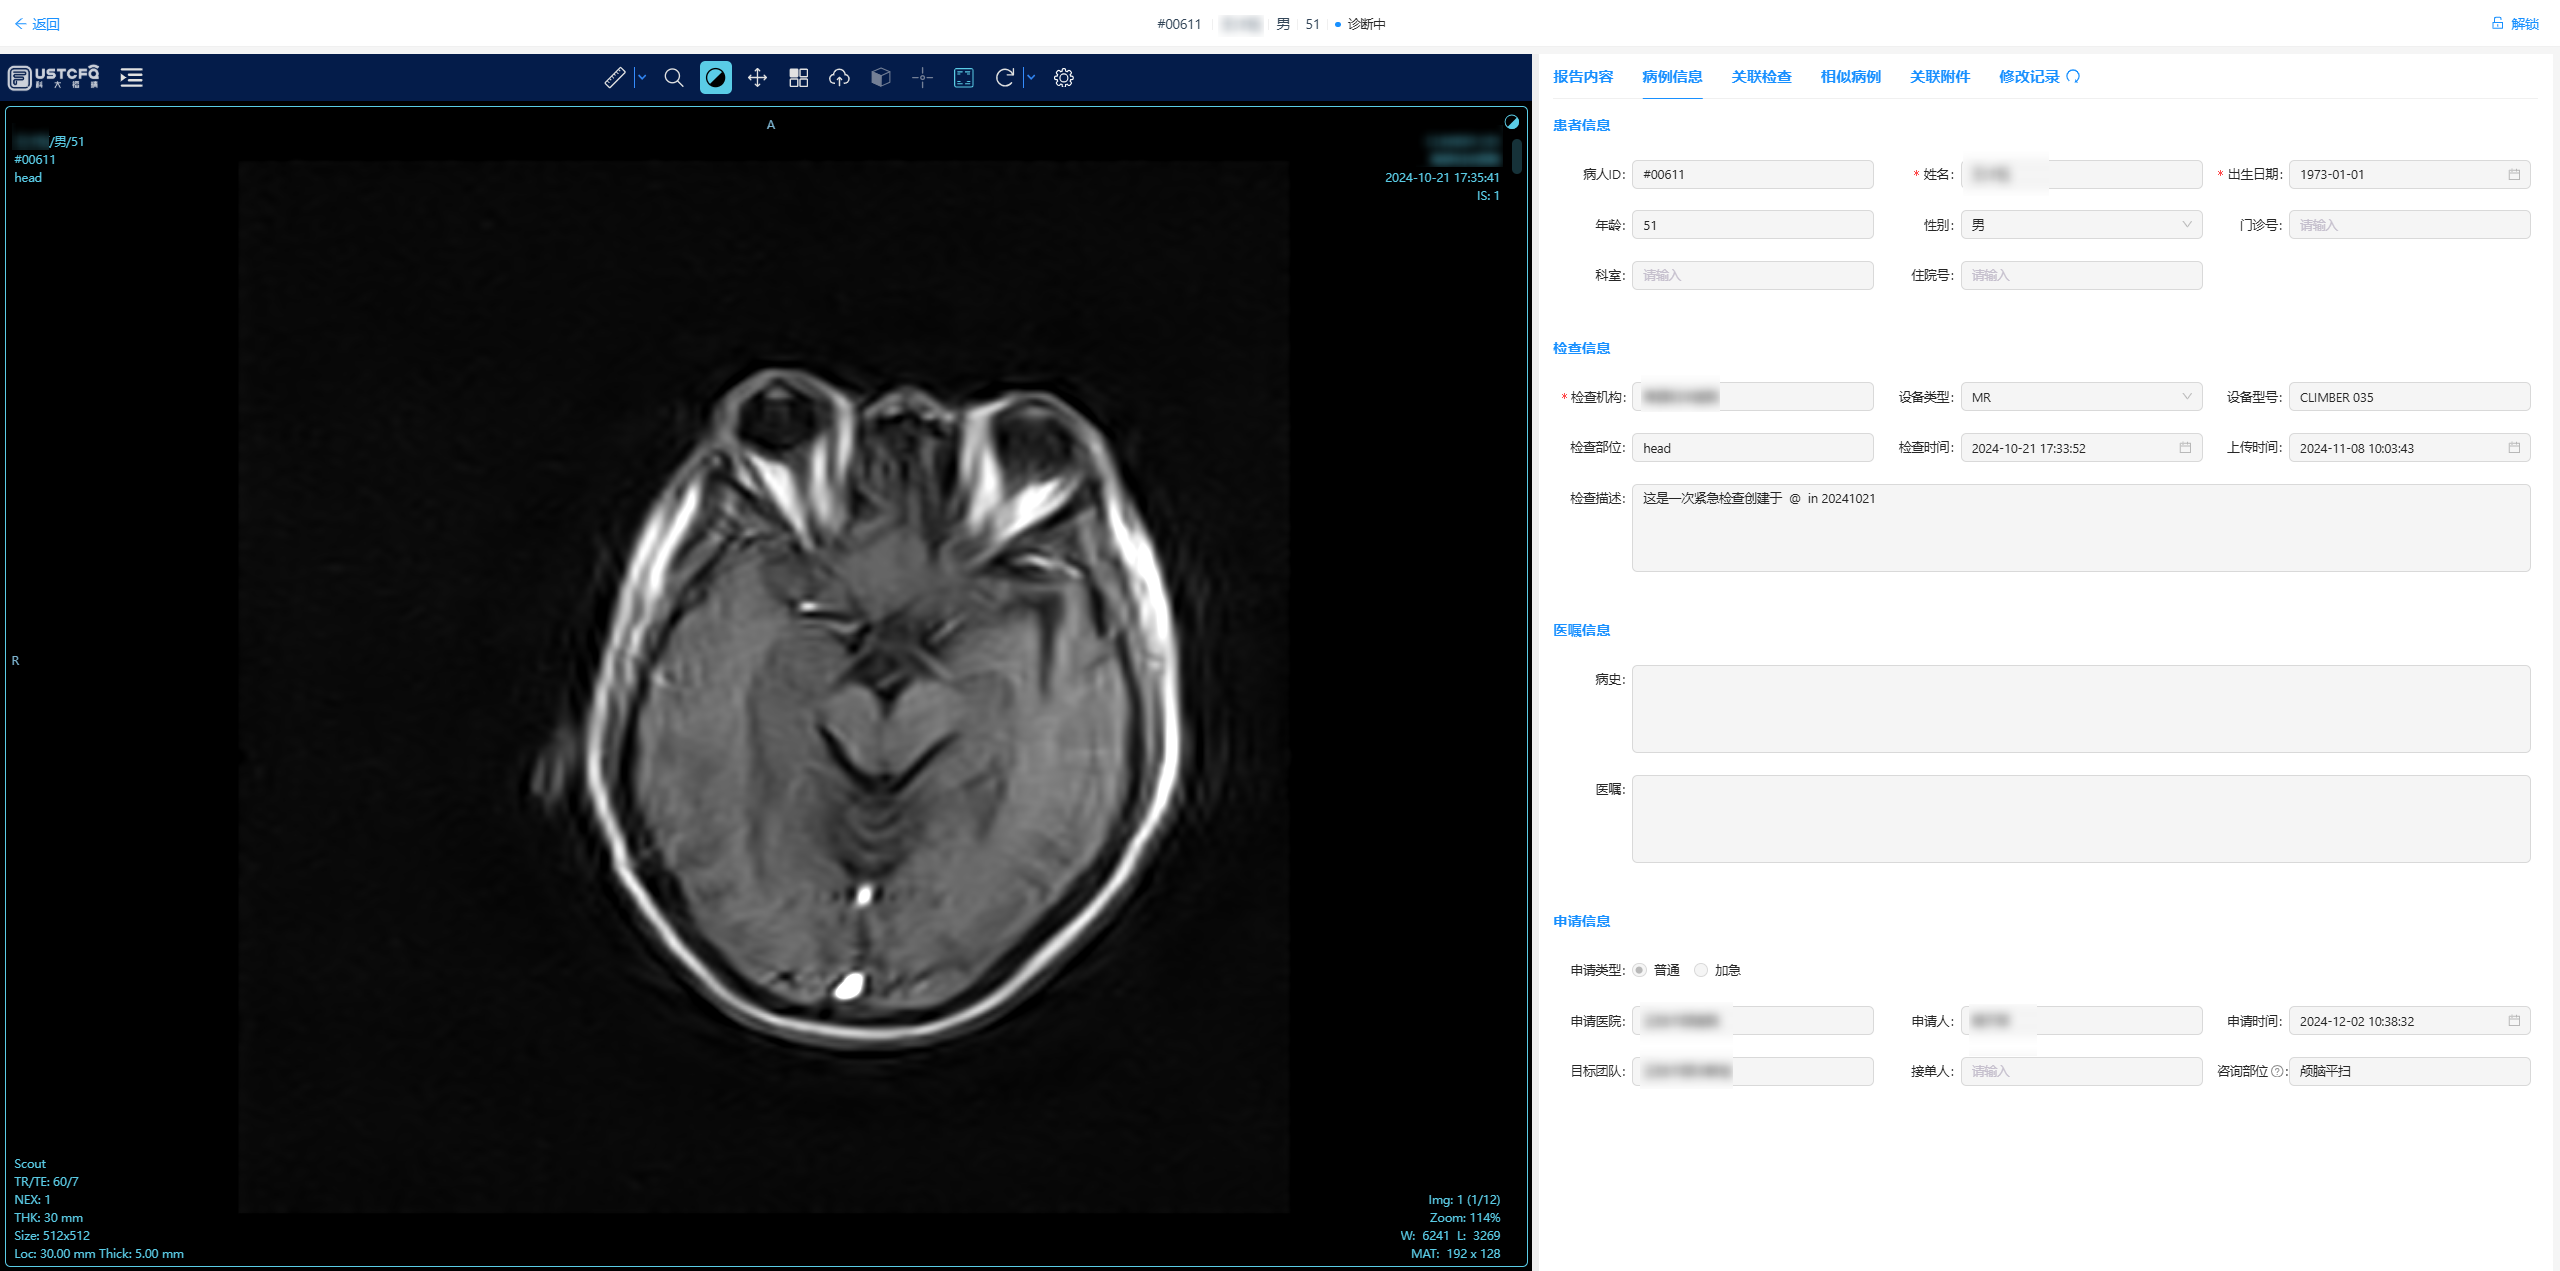This screenshot has width=2560, height=1271.
Task: Click the 解锁 unlock button
Action: pyautogui.click(x=2515, y=24)
